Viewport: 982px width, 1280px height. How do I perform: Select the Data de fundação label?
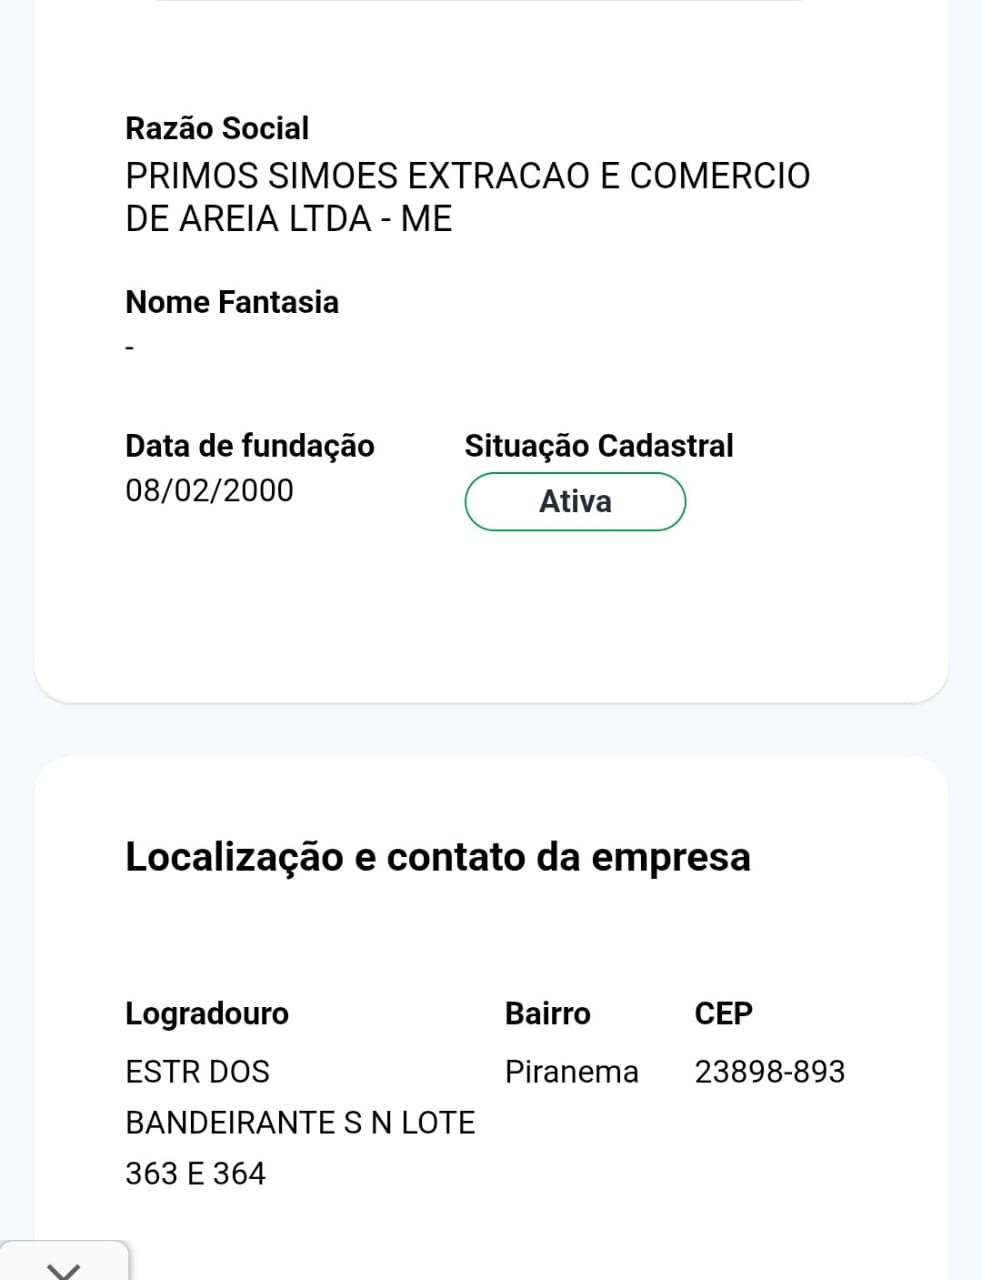(x=249, y=445)
